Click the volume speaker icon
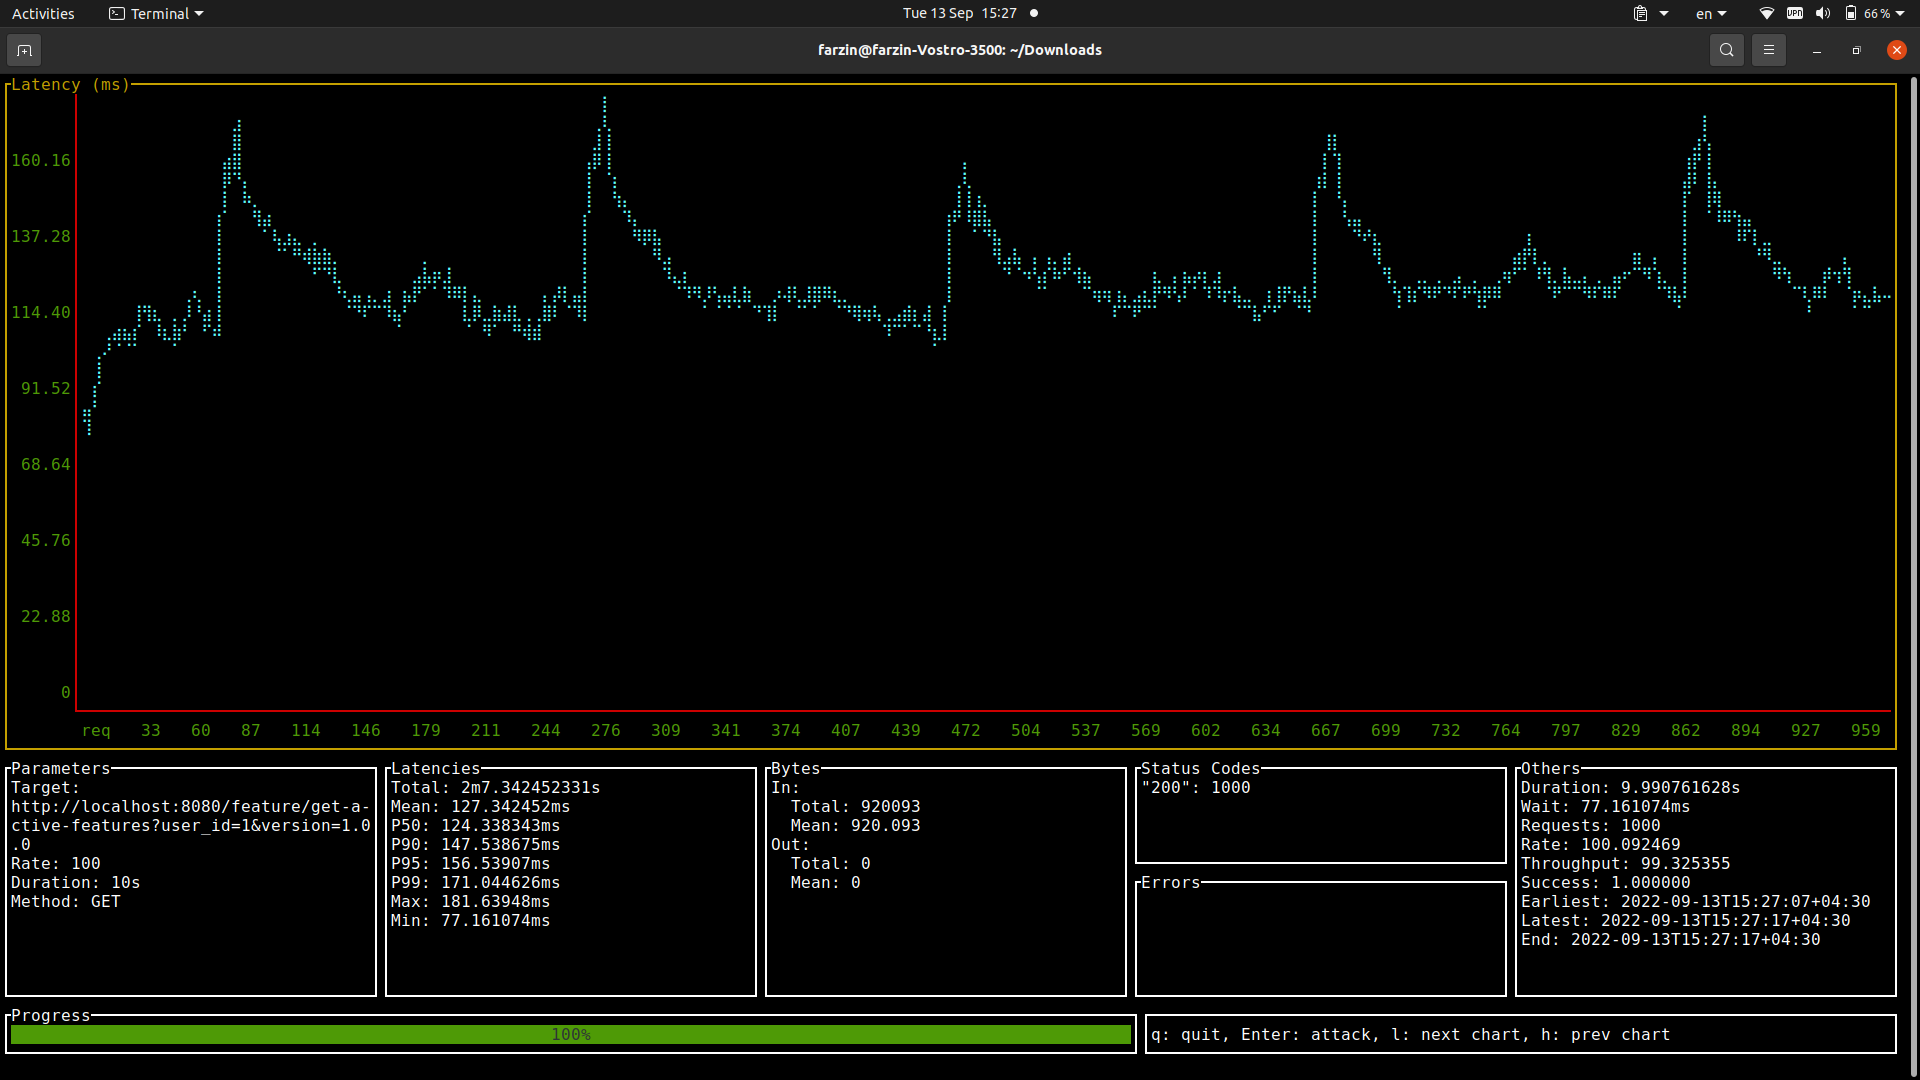The width and height of the screenshot is (1920, 1080). 1823,14
